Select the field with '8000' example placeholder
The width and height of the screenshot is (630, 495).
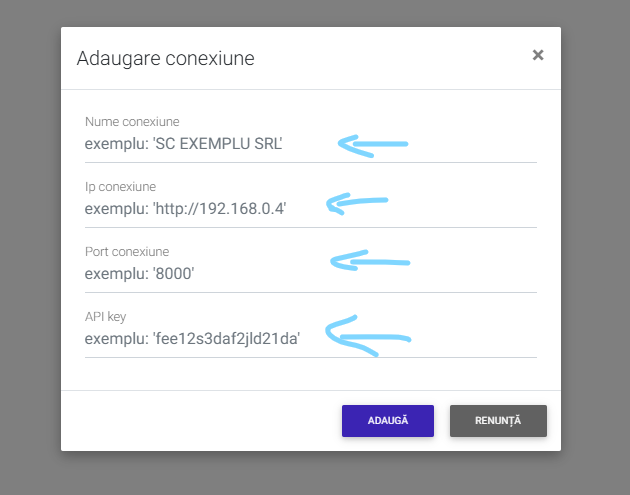pyautogui.click(x=200, y=273)
